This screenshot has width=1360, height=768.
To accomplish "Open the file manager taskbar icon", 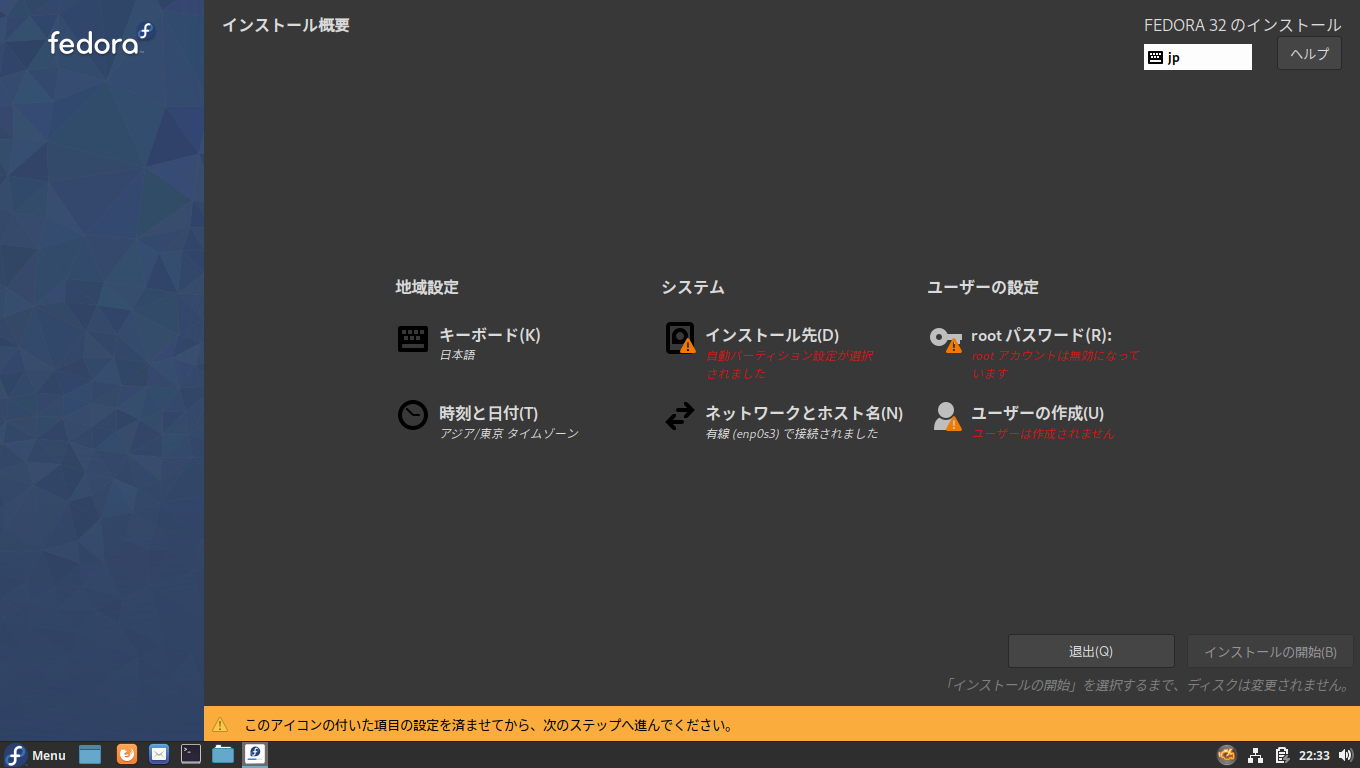I will [223, 755].
